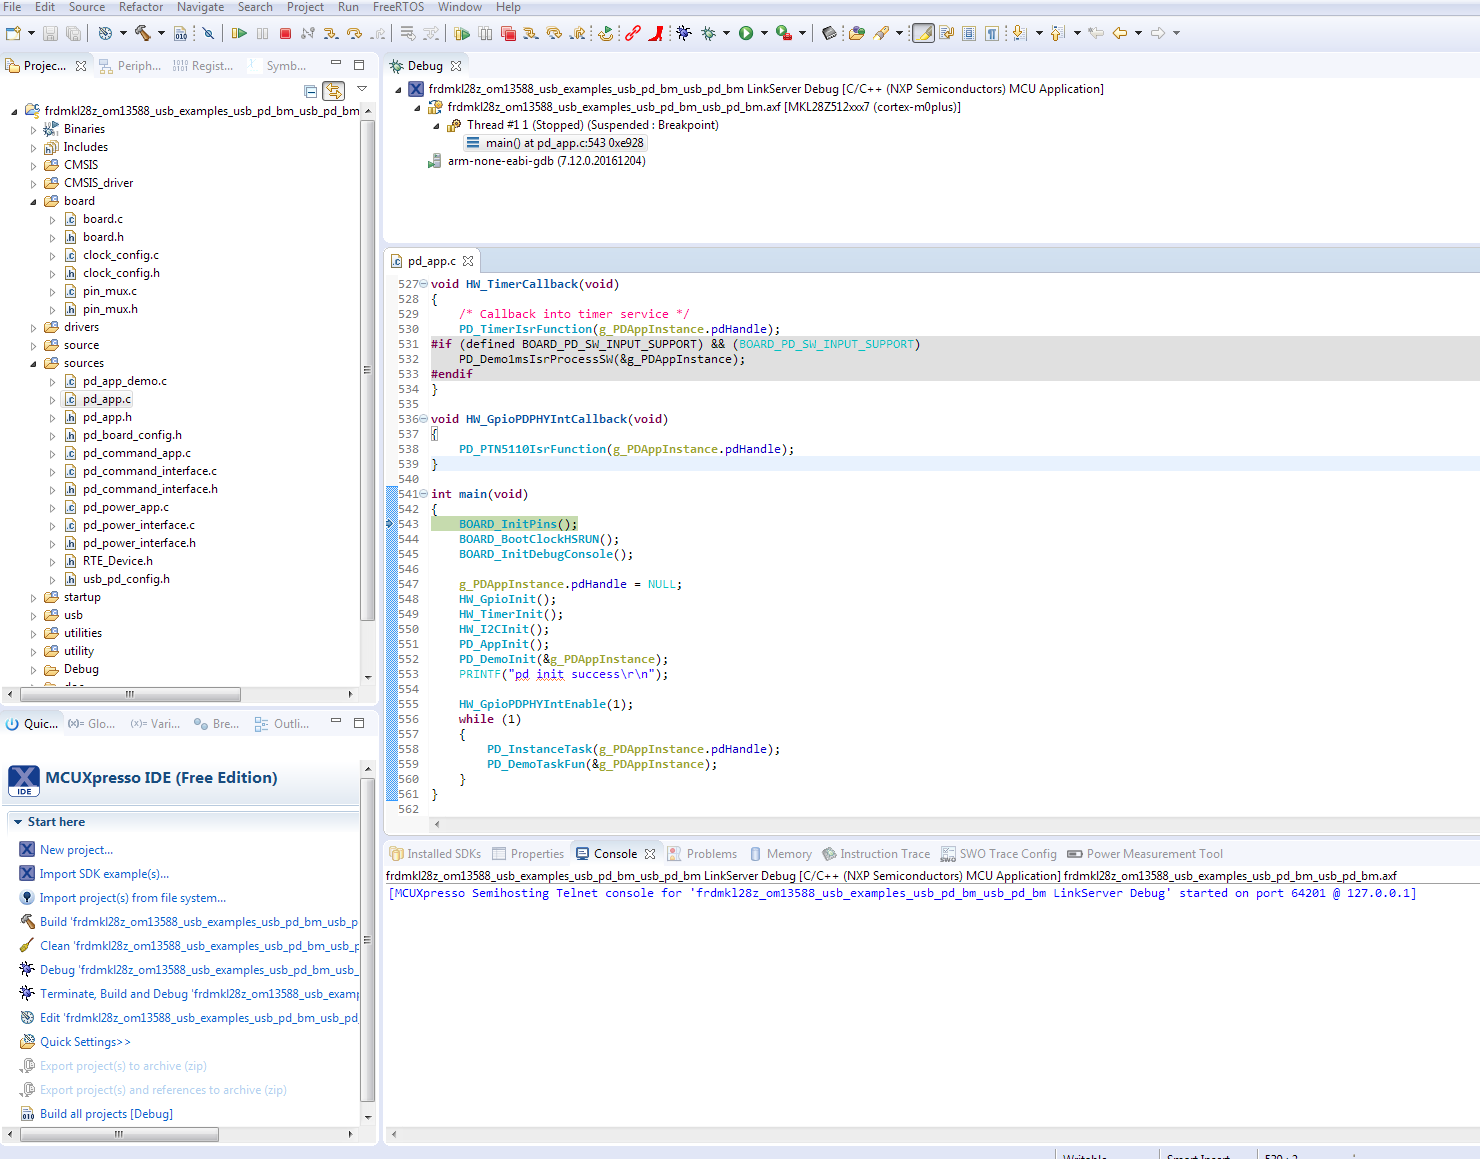Click the green Run icon in toolbar

point(746,33)
